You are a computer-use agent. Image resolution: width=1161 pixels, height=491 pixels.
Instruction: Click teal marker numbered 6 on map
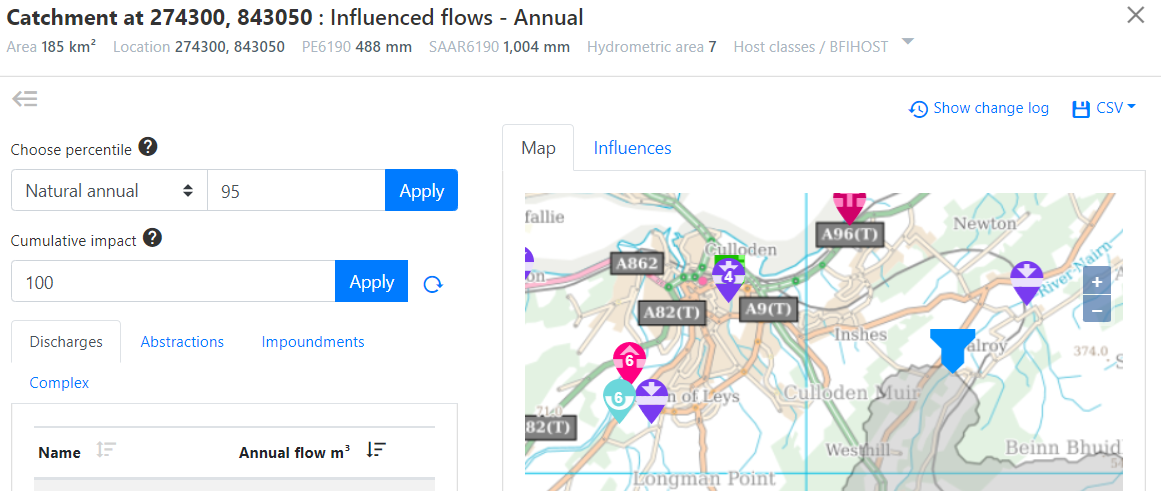(618, 398)
